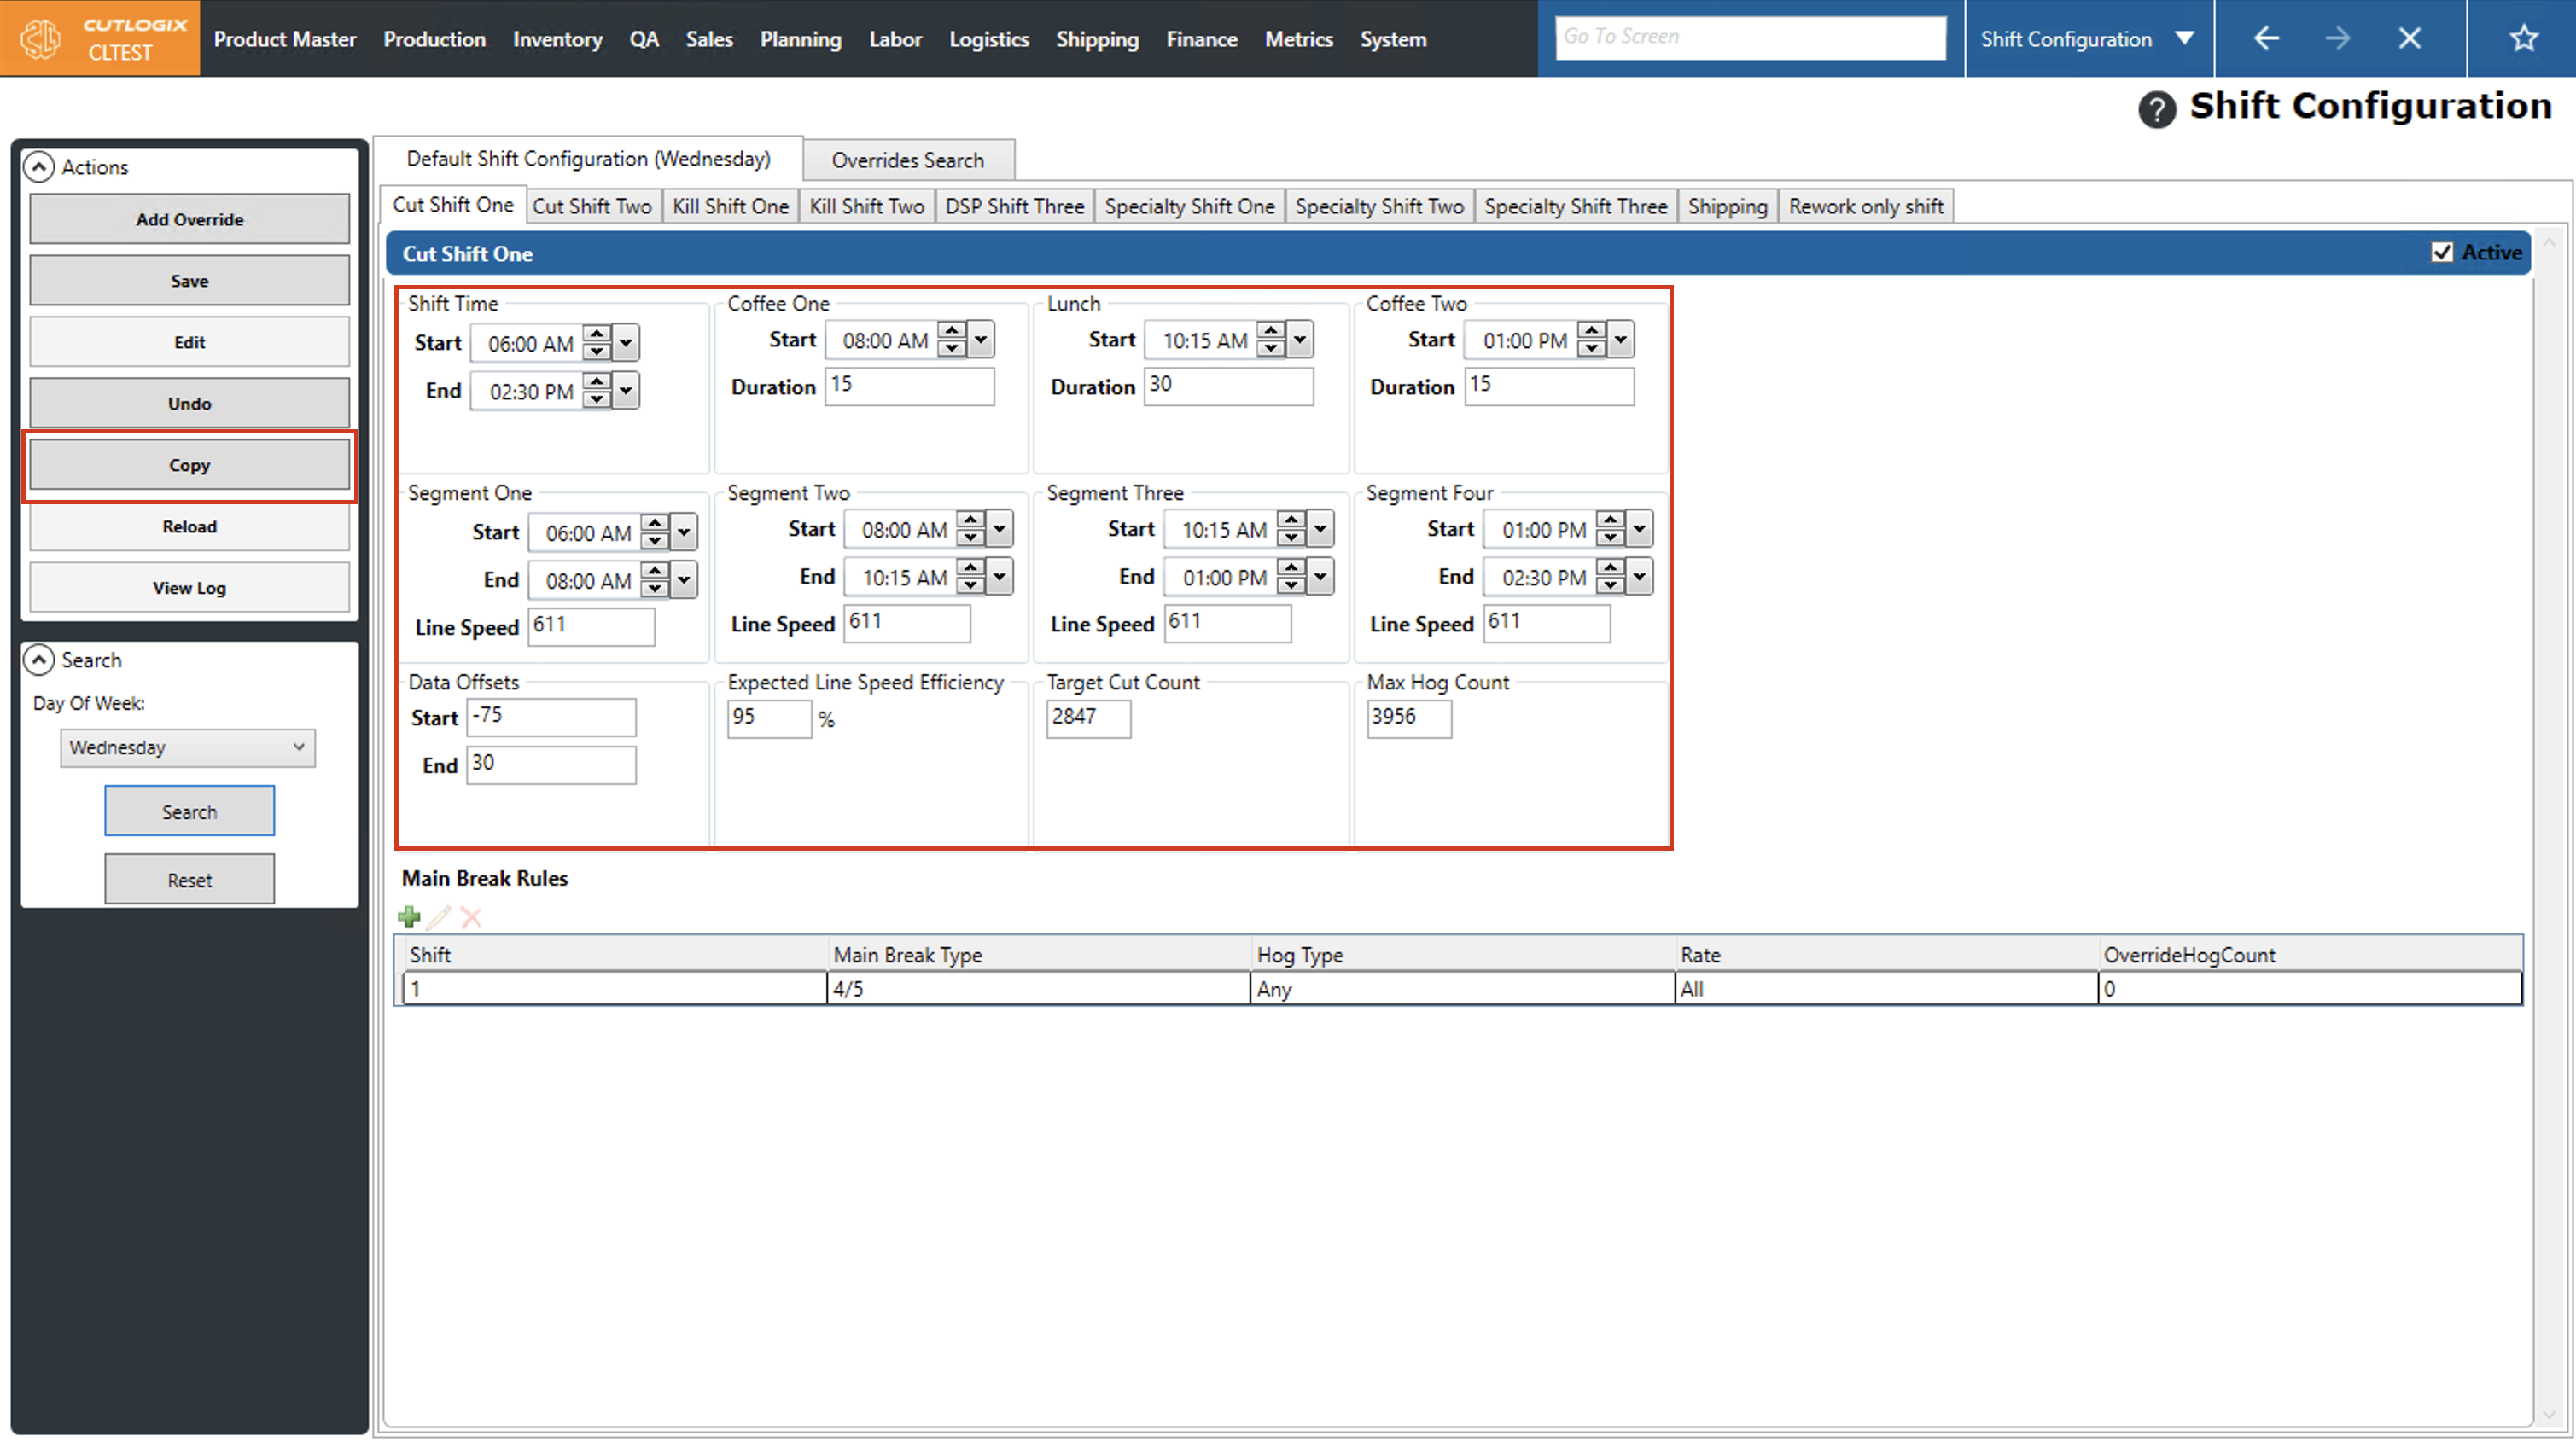Collapse the Search panel
The height and width of the screenshot is (1442, 2576).
[39, 660]
